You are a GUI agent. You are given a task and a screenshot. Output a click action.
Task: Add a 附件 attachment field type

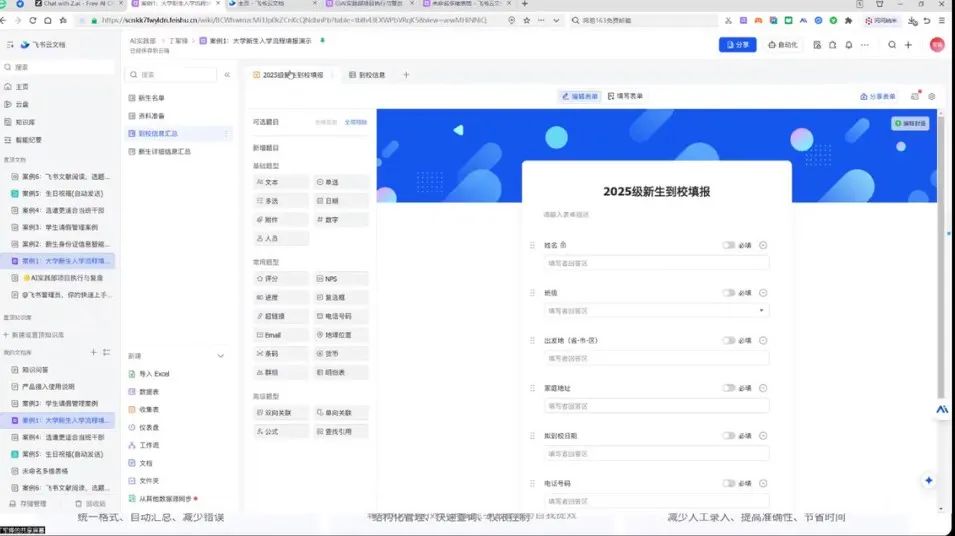(281, 219)
